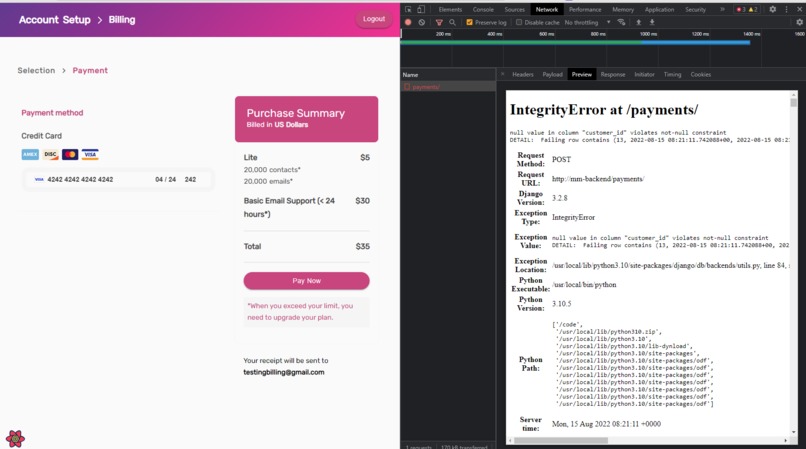806x449 pixels.
Task: Open the No throttling dropdown
Action: pyautogui.click(x=587, y=23)
